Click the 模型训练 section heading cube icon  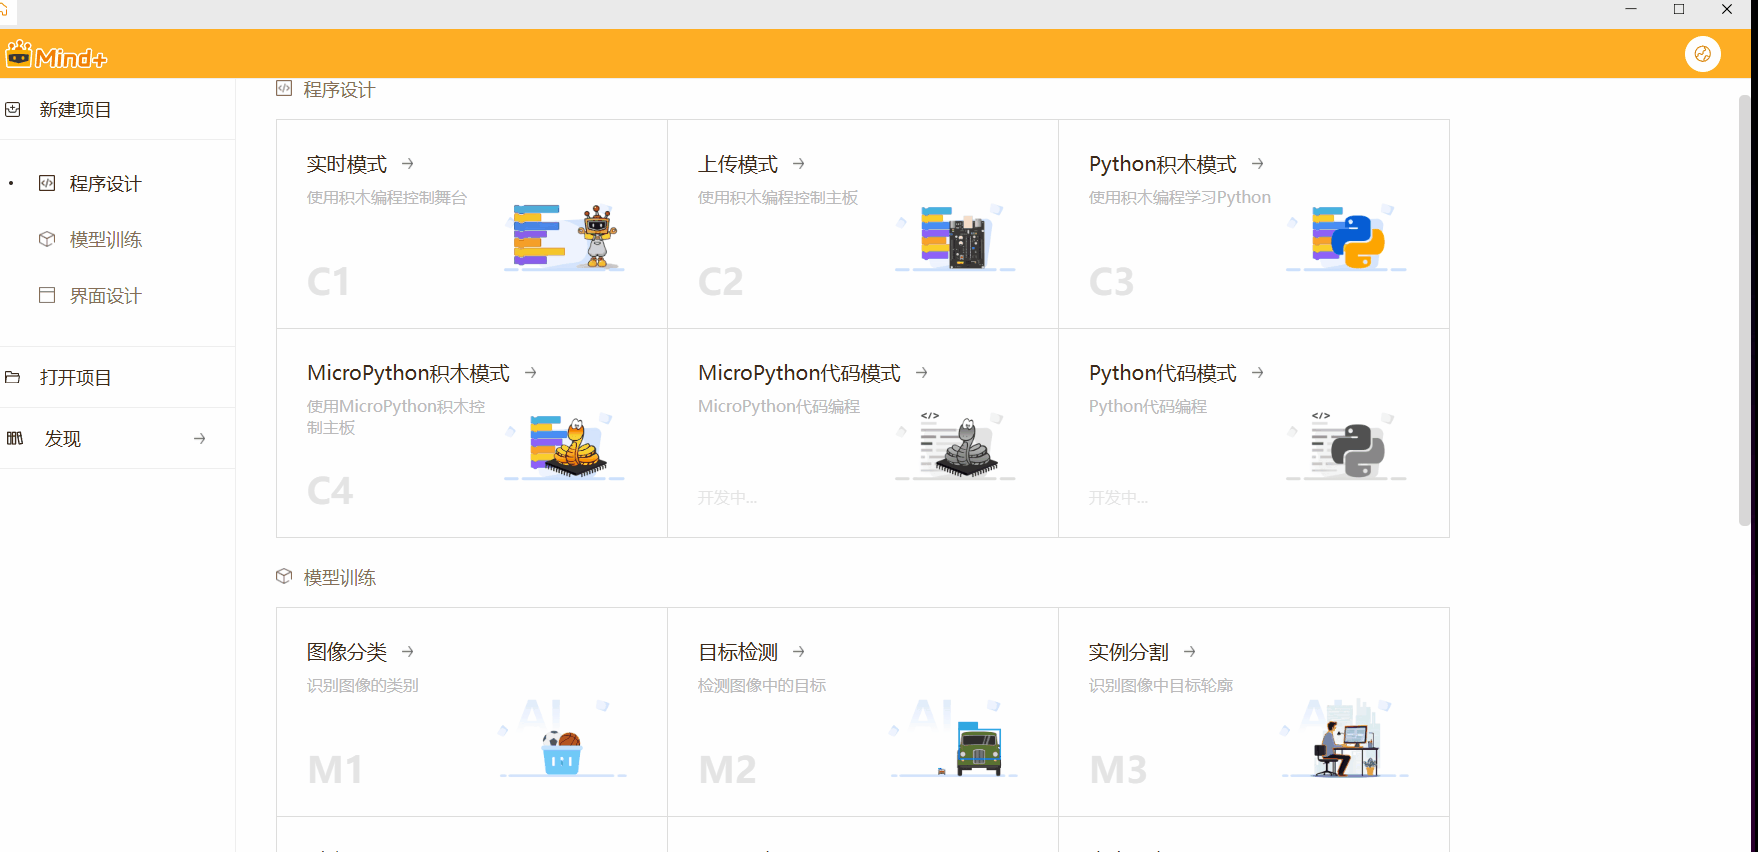tap(284, 576)
